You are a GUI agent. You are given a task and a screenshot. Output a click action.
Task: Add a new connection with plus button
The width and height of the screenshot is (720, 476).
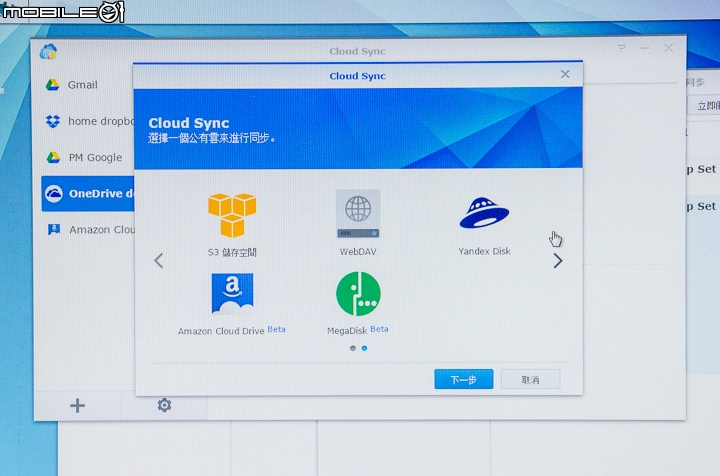pyautogui.click(x=78, y=405)
